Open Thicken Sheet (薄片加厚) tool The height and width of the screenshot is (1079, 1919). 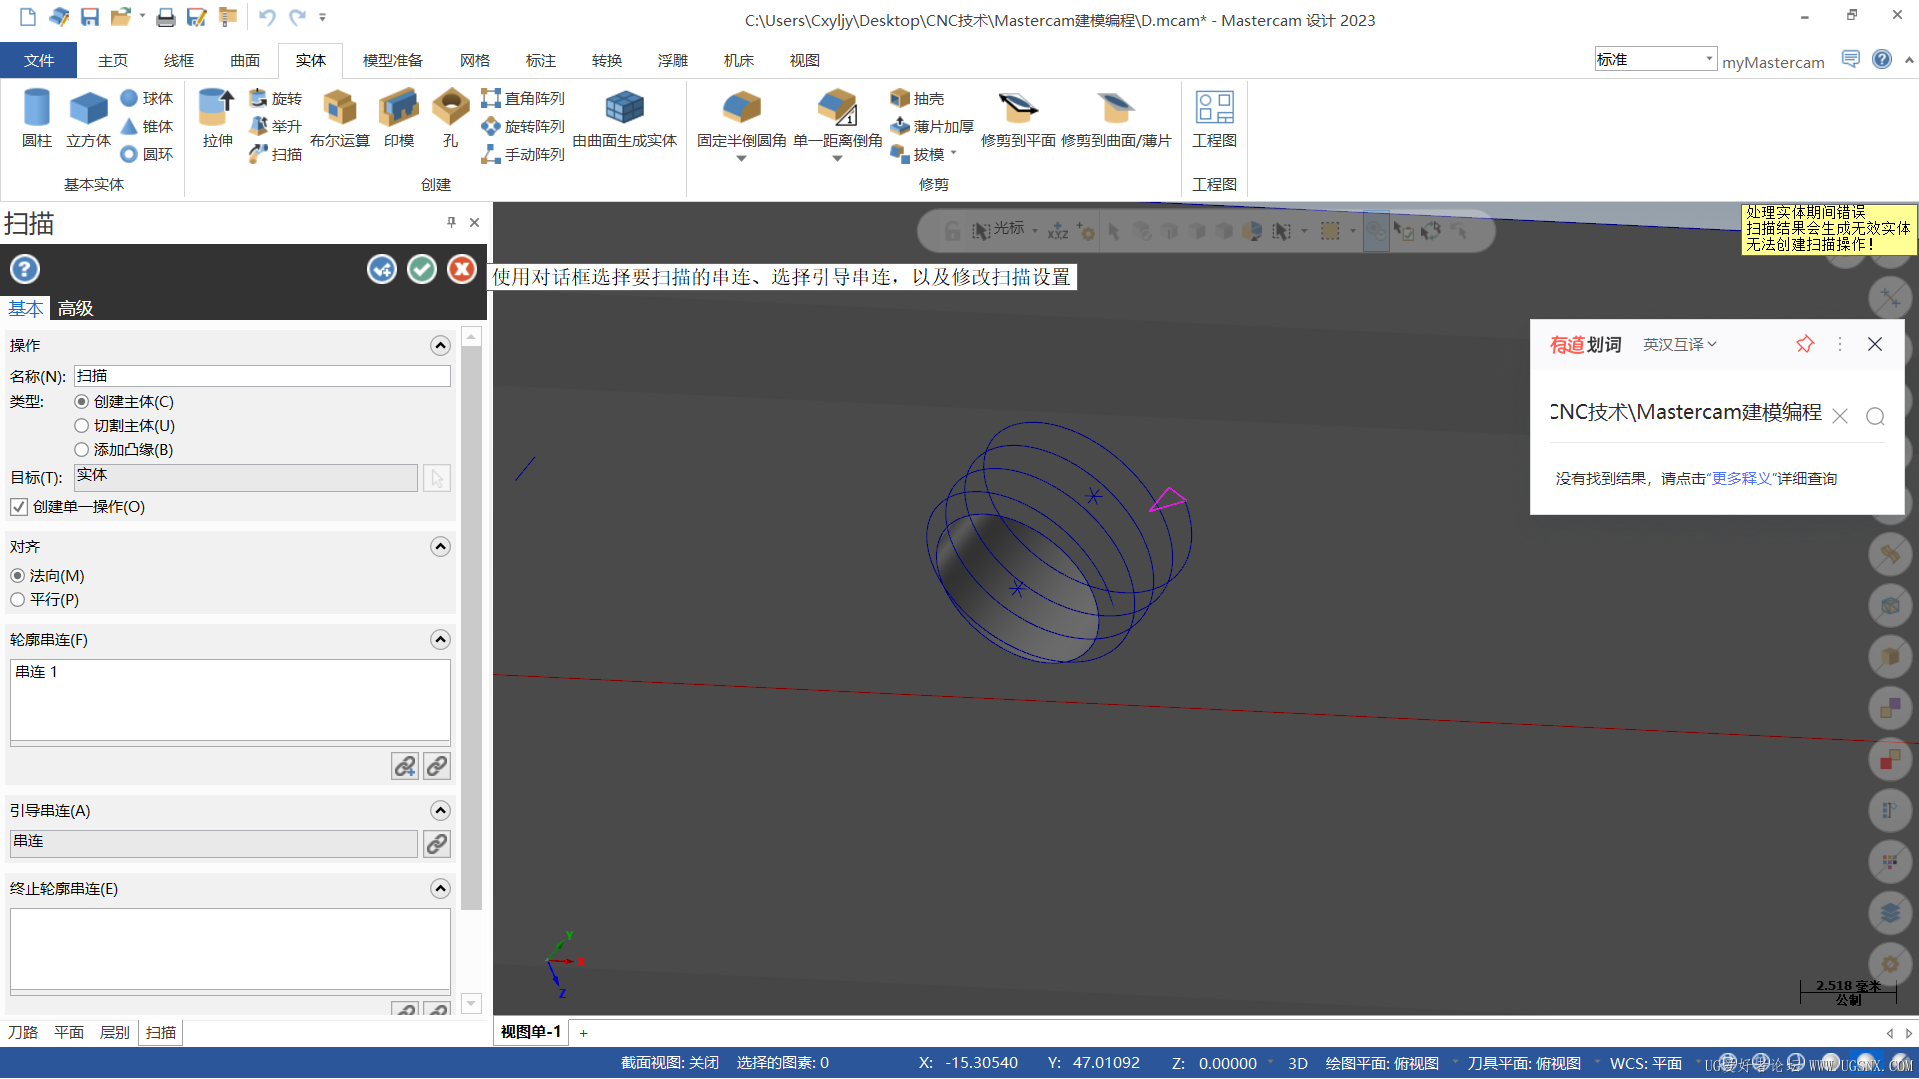tap(932, 126)
